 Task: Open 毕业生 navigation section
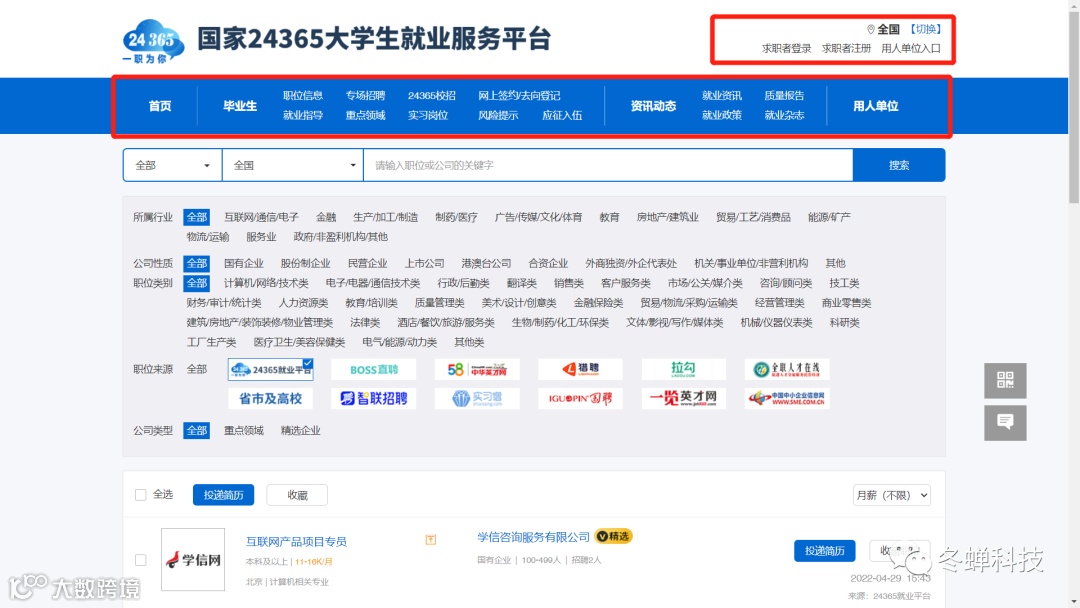point(240,106)
